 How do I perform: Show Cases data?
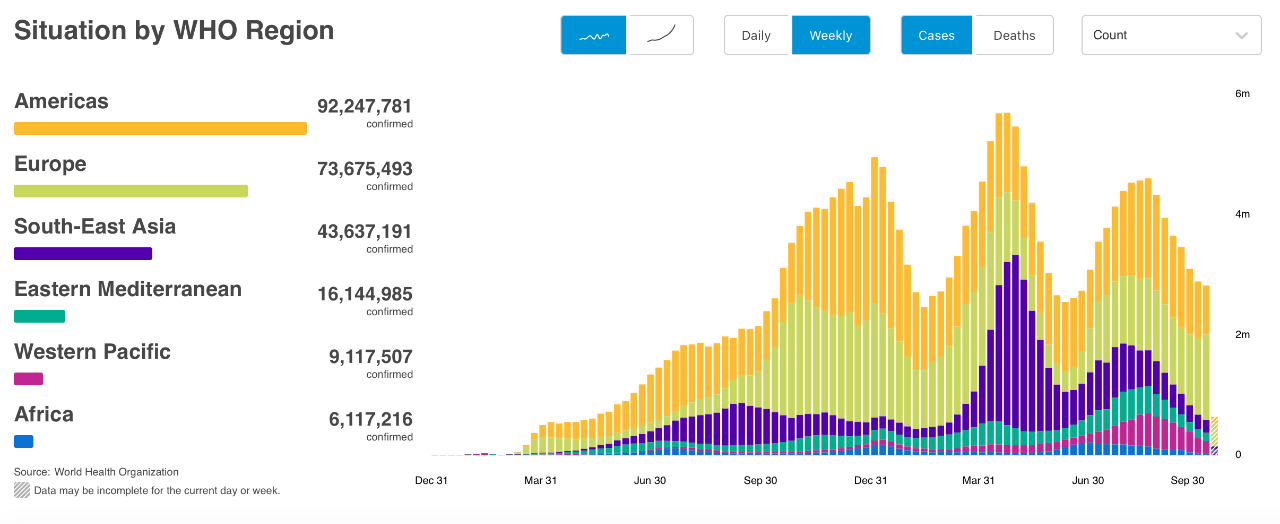click(936, 35)
